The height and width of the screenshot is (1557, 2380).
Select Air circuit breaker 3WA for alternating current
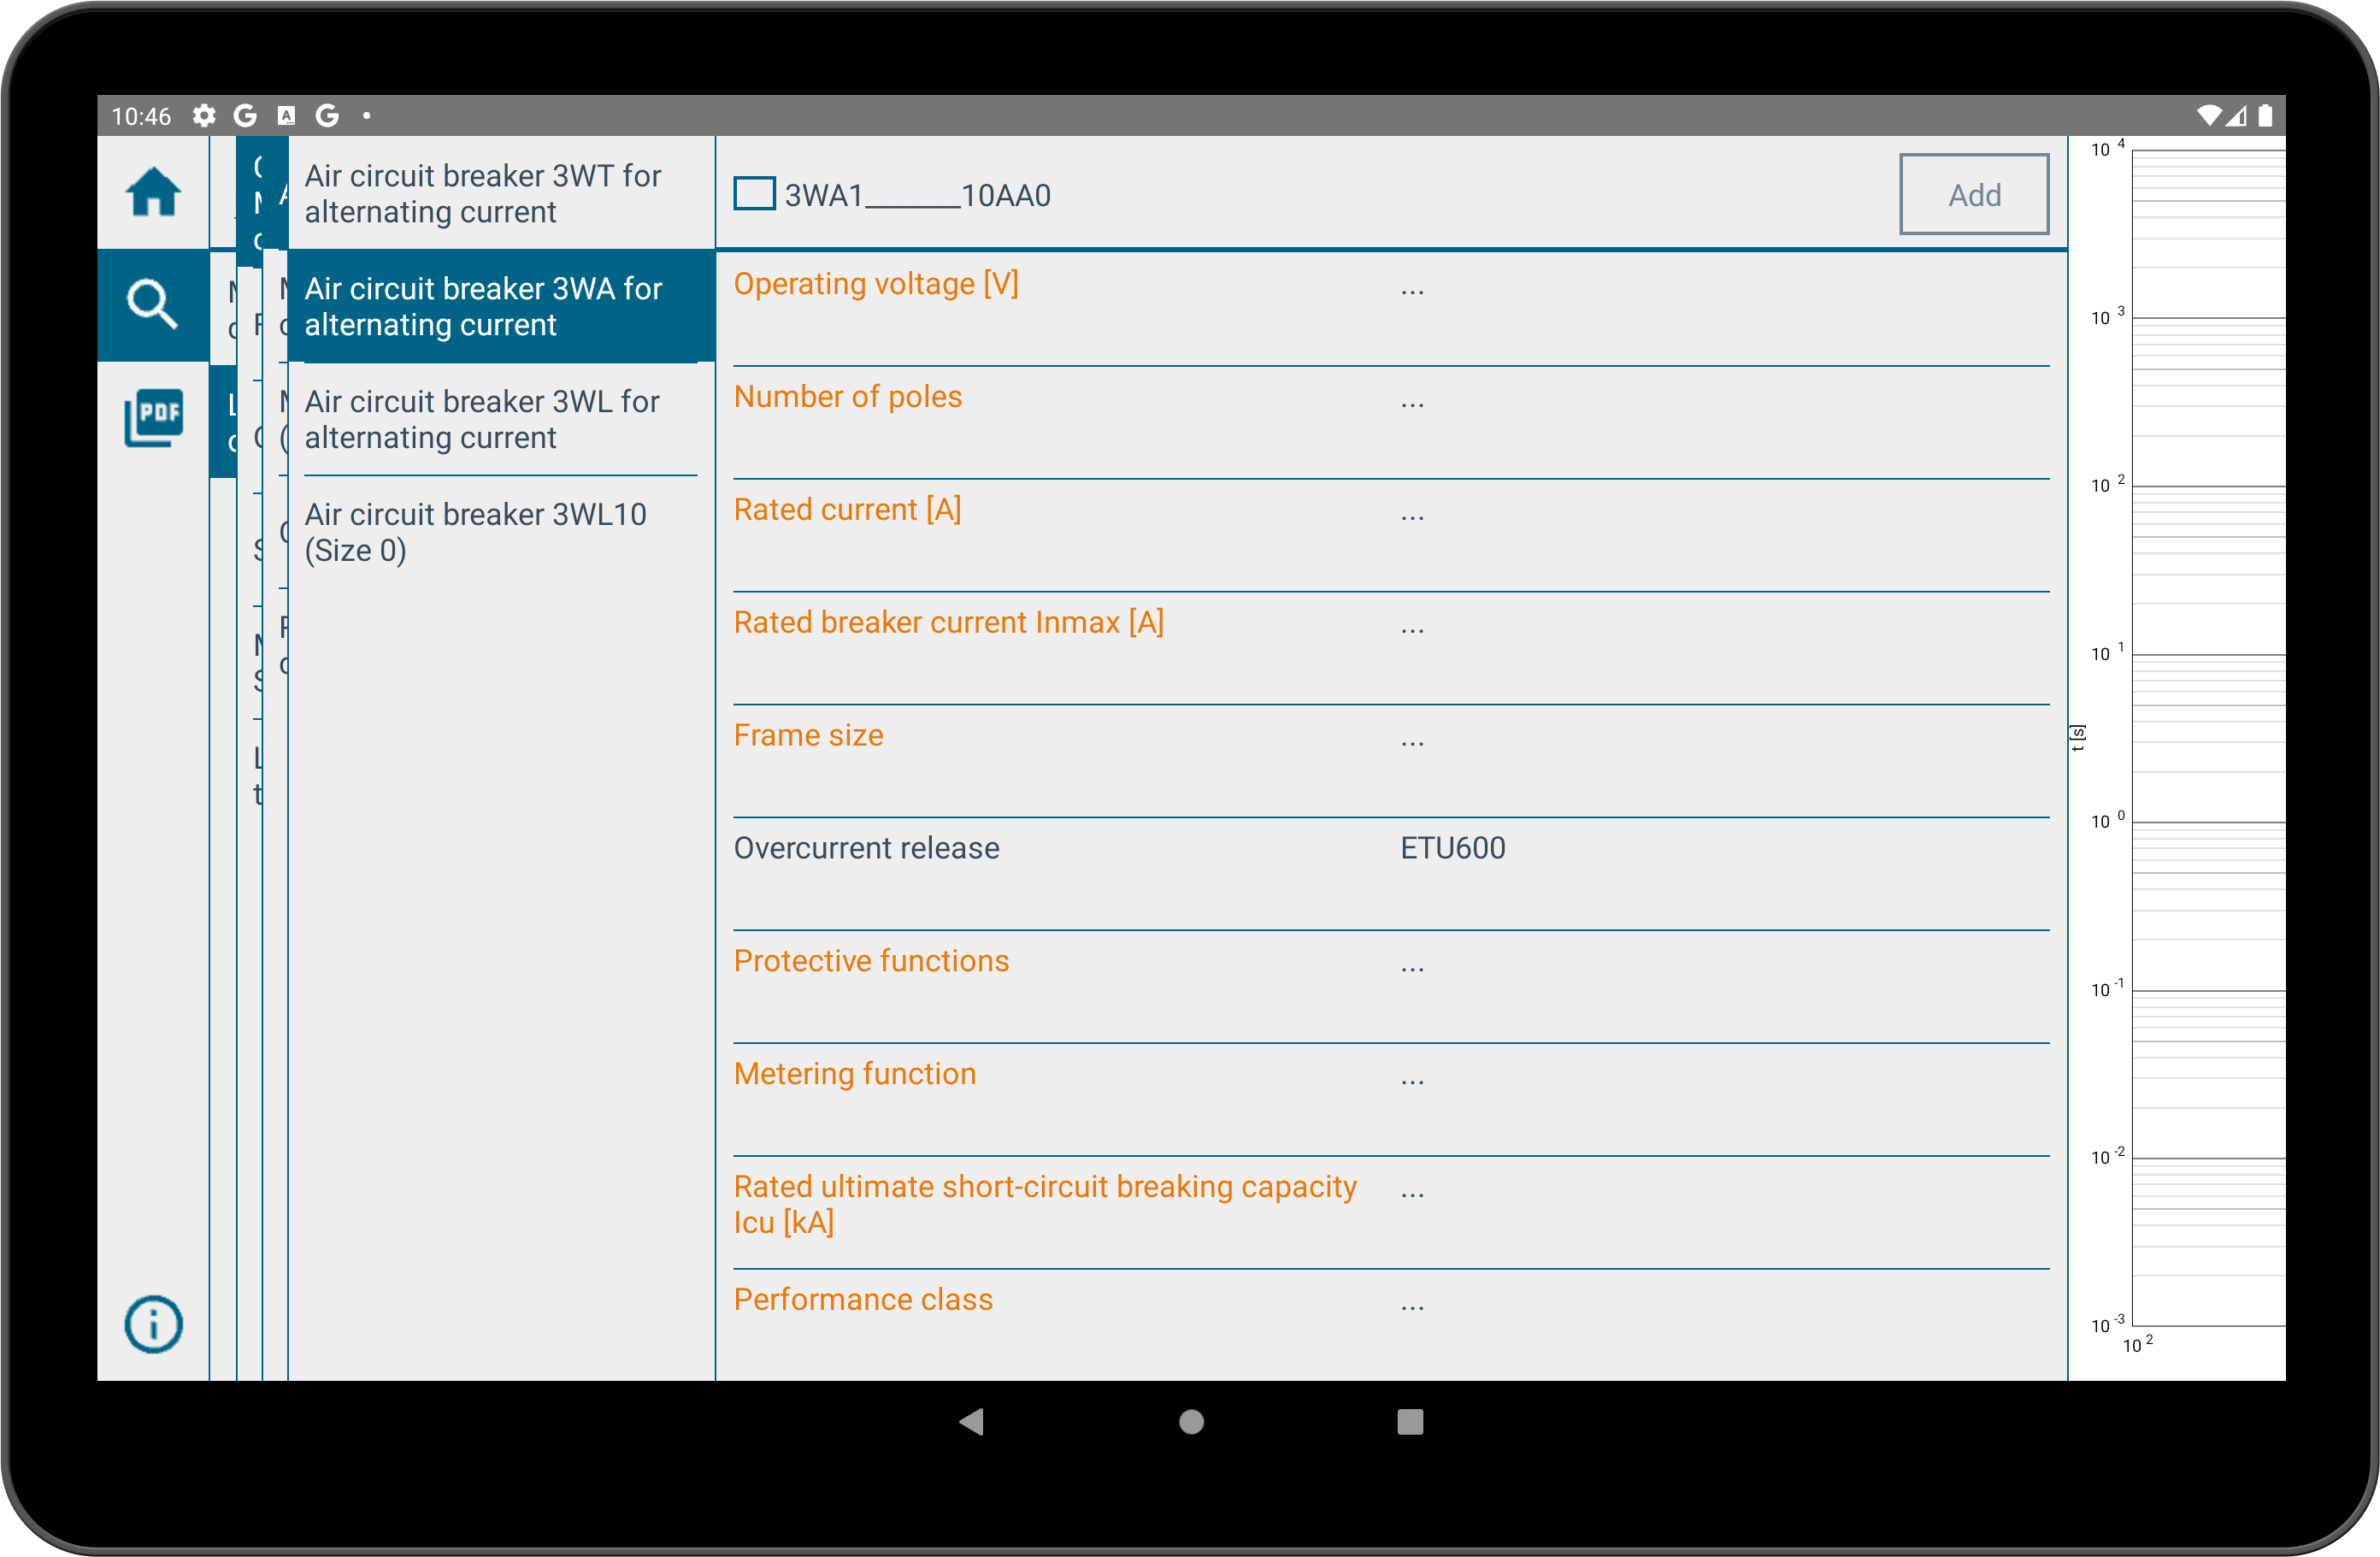tap(501, 306)
